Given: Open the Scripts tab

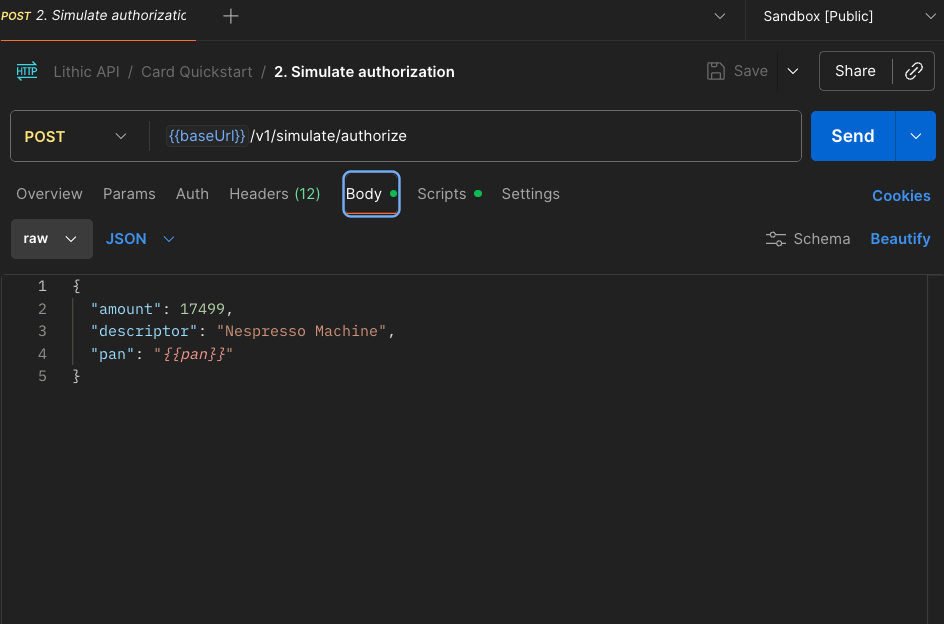Looking at the screenshot, I should [442, 194].
